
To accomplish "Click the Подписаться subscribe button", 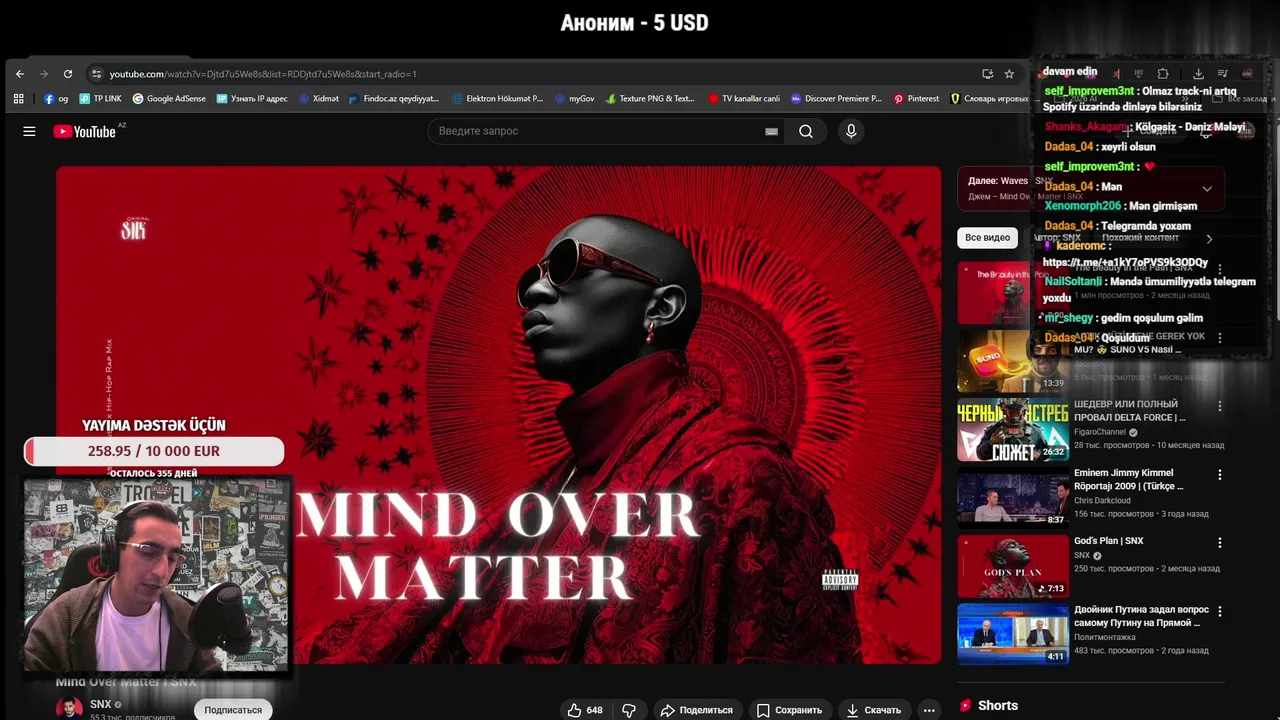I will point(233,710).
